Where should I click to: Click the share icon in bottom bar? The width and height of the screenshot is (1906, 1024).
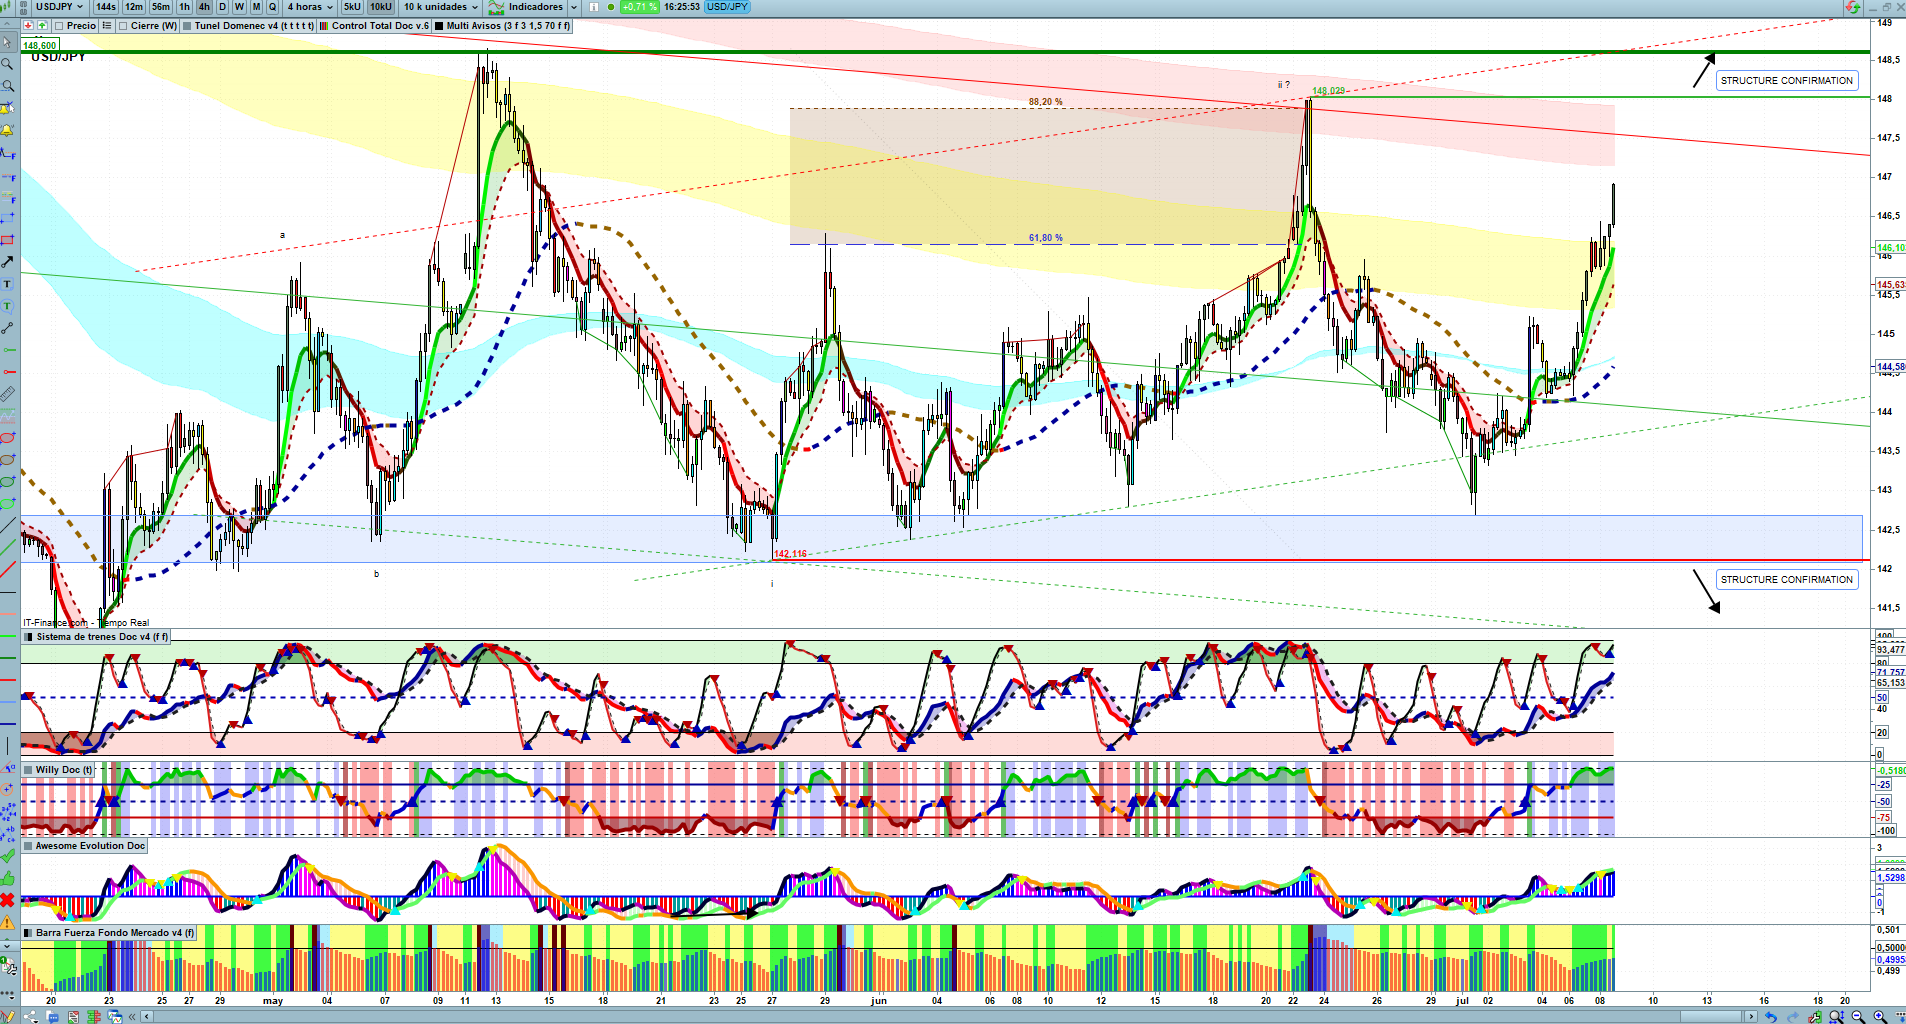pyautogui.click(x=31, y=1017)
